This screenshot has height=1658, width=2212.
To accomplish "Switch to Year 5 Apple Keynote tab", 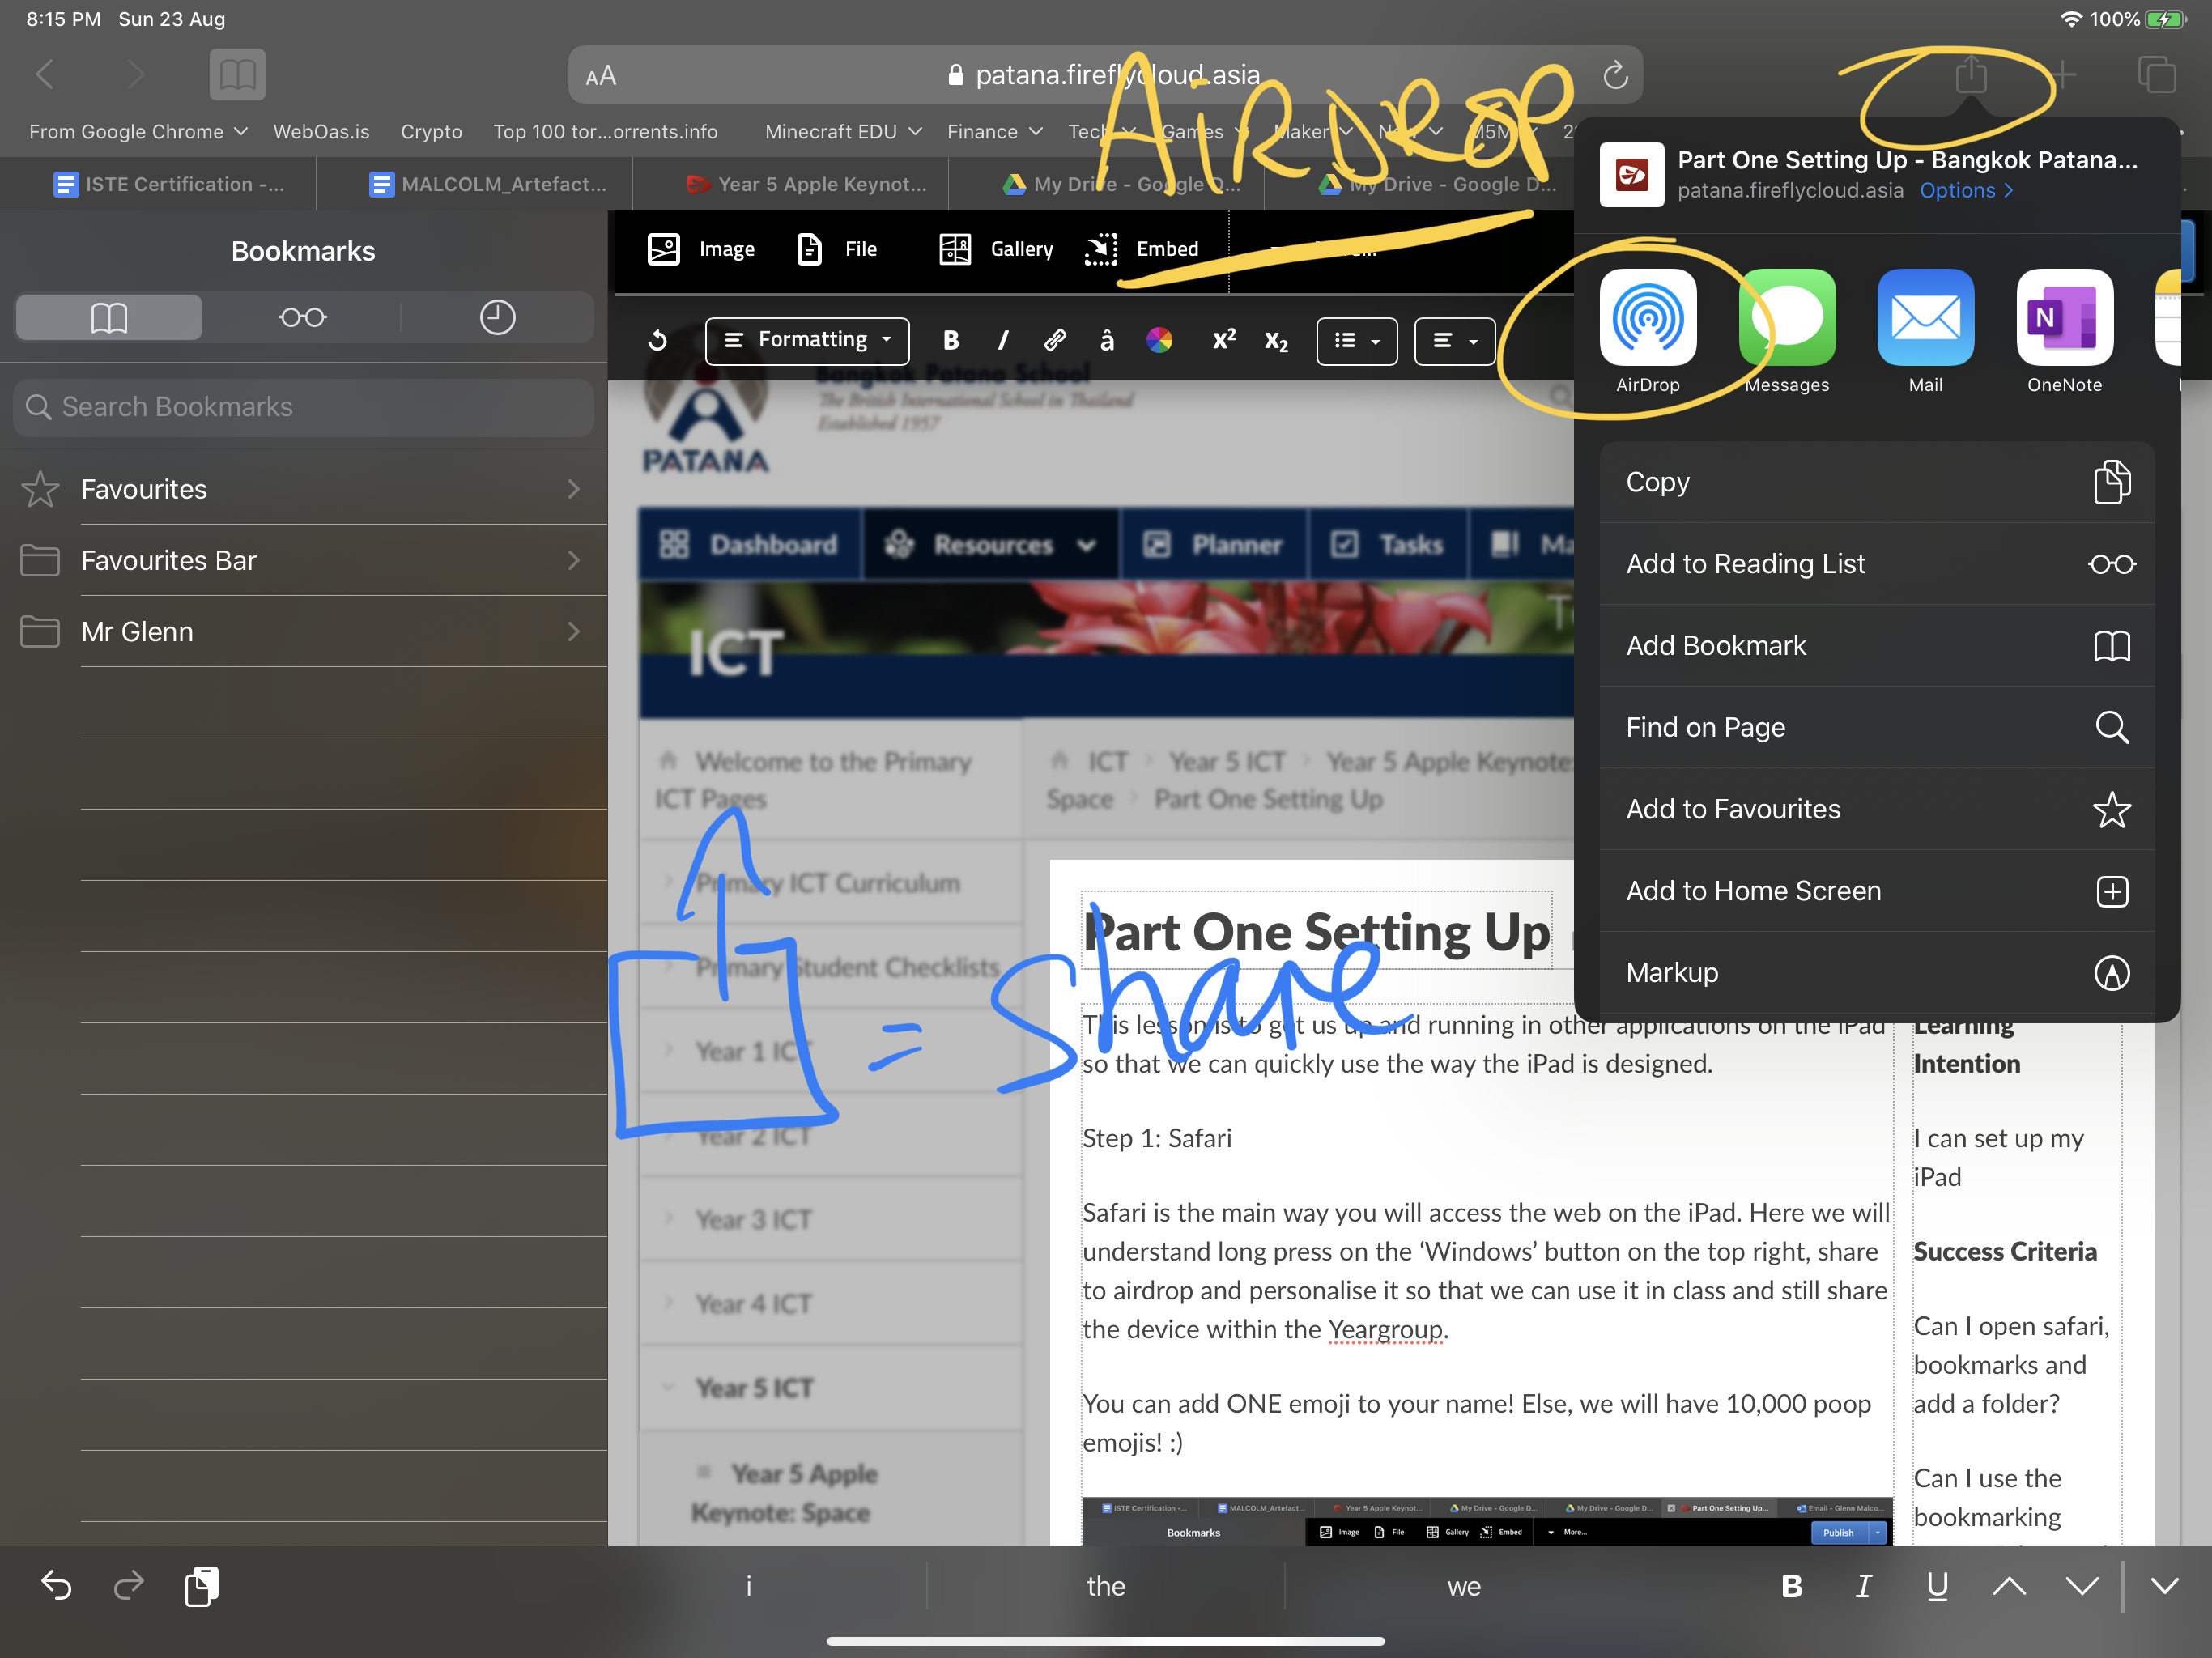I will 806,184.
